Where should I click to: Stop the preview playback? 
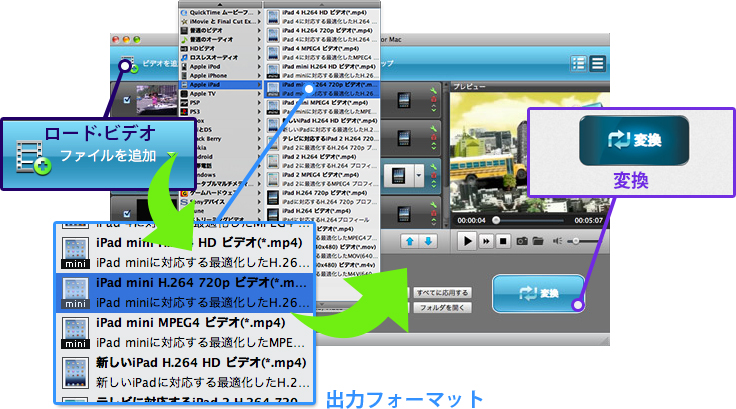click(503, 241)
